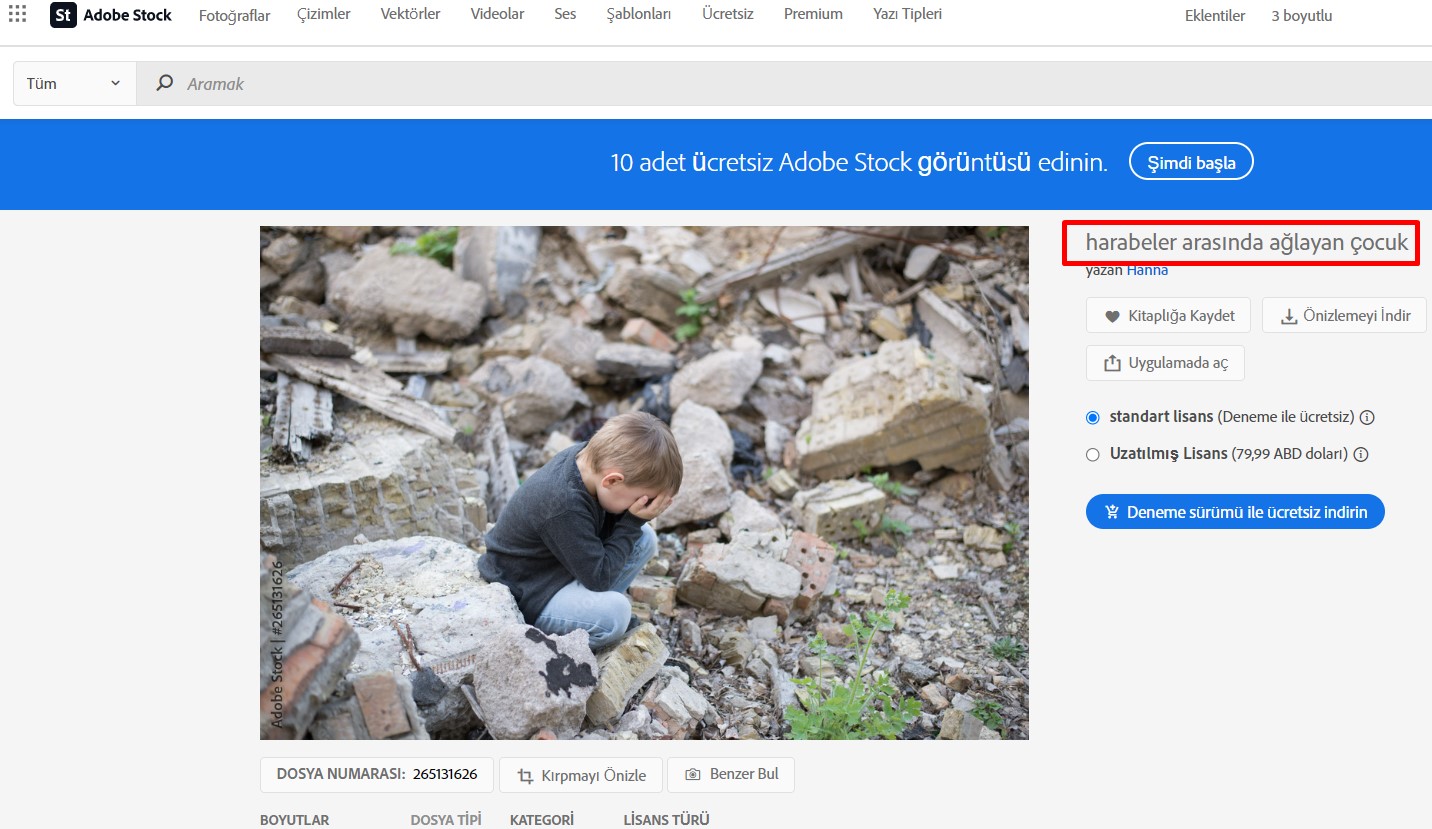
Task: Click the Şimdi başla banner button
Action: 1190,162
